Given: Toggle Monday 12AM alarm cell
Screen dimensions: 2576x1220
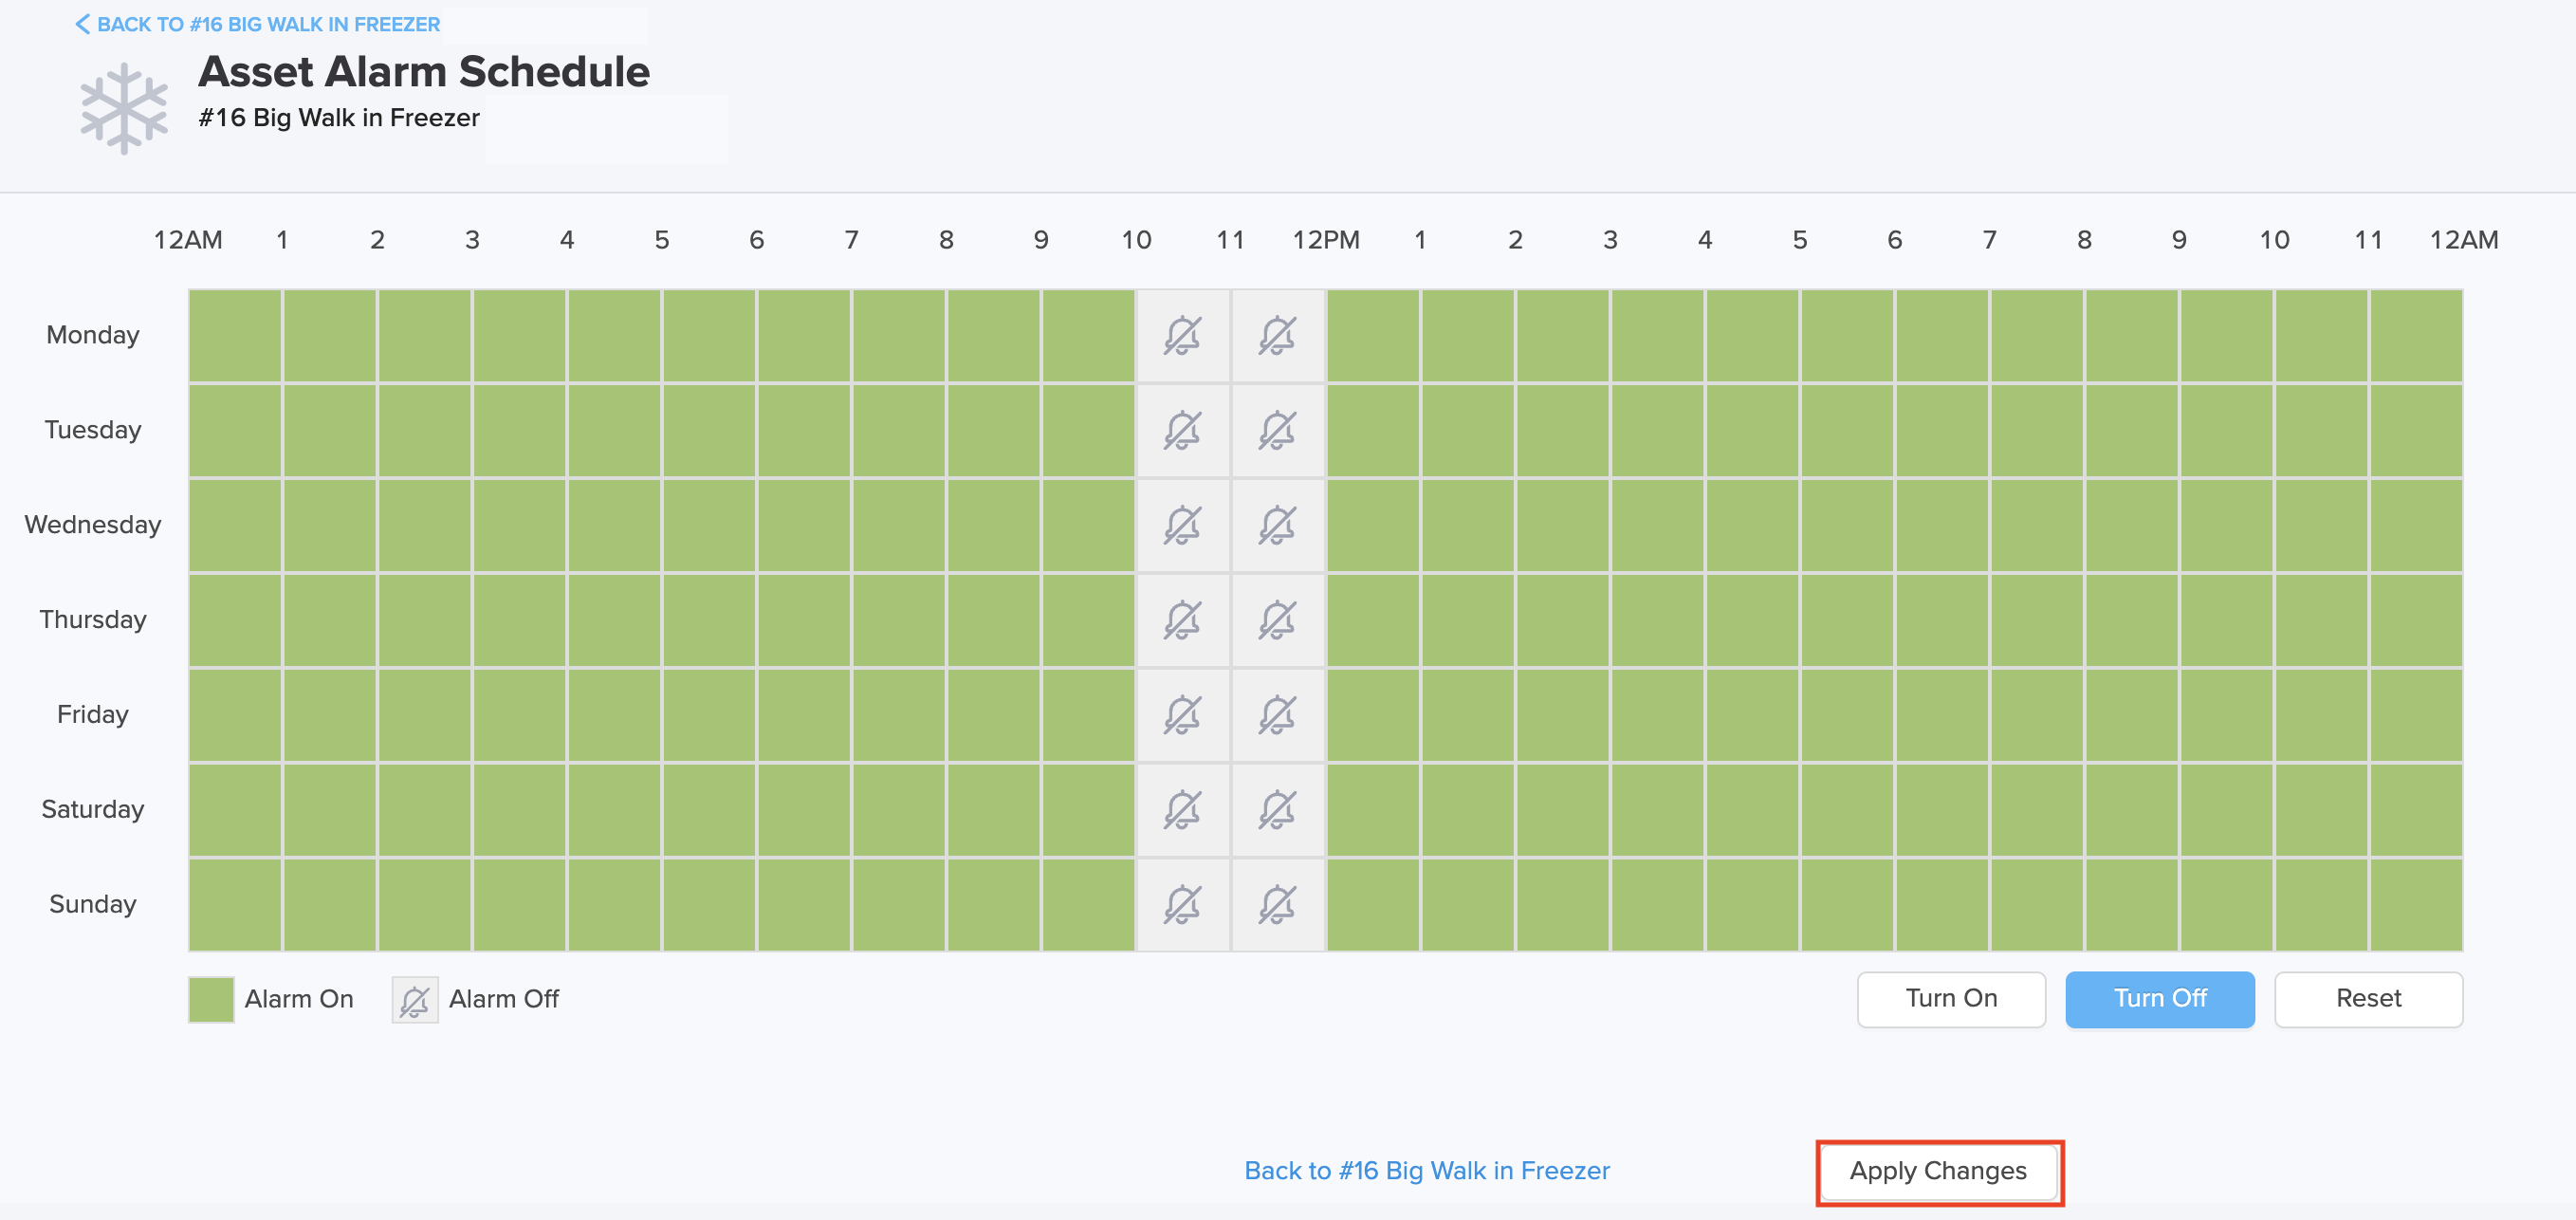Looking at the screenshot, I should (x=235, y=336).
